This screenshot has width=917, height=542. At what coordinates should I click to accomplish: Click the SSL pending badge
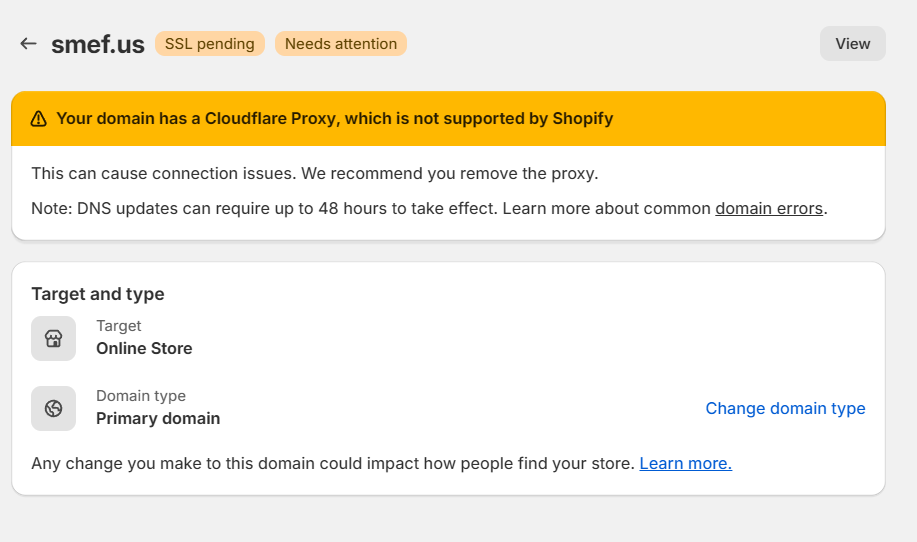pyautogui.click(x=209, y=44)
